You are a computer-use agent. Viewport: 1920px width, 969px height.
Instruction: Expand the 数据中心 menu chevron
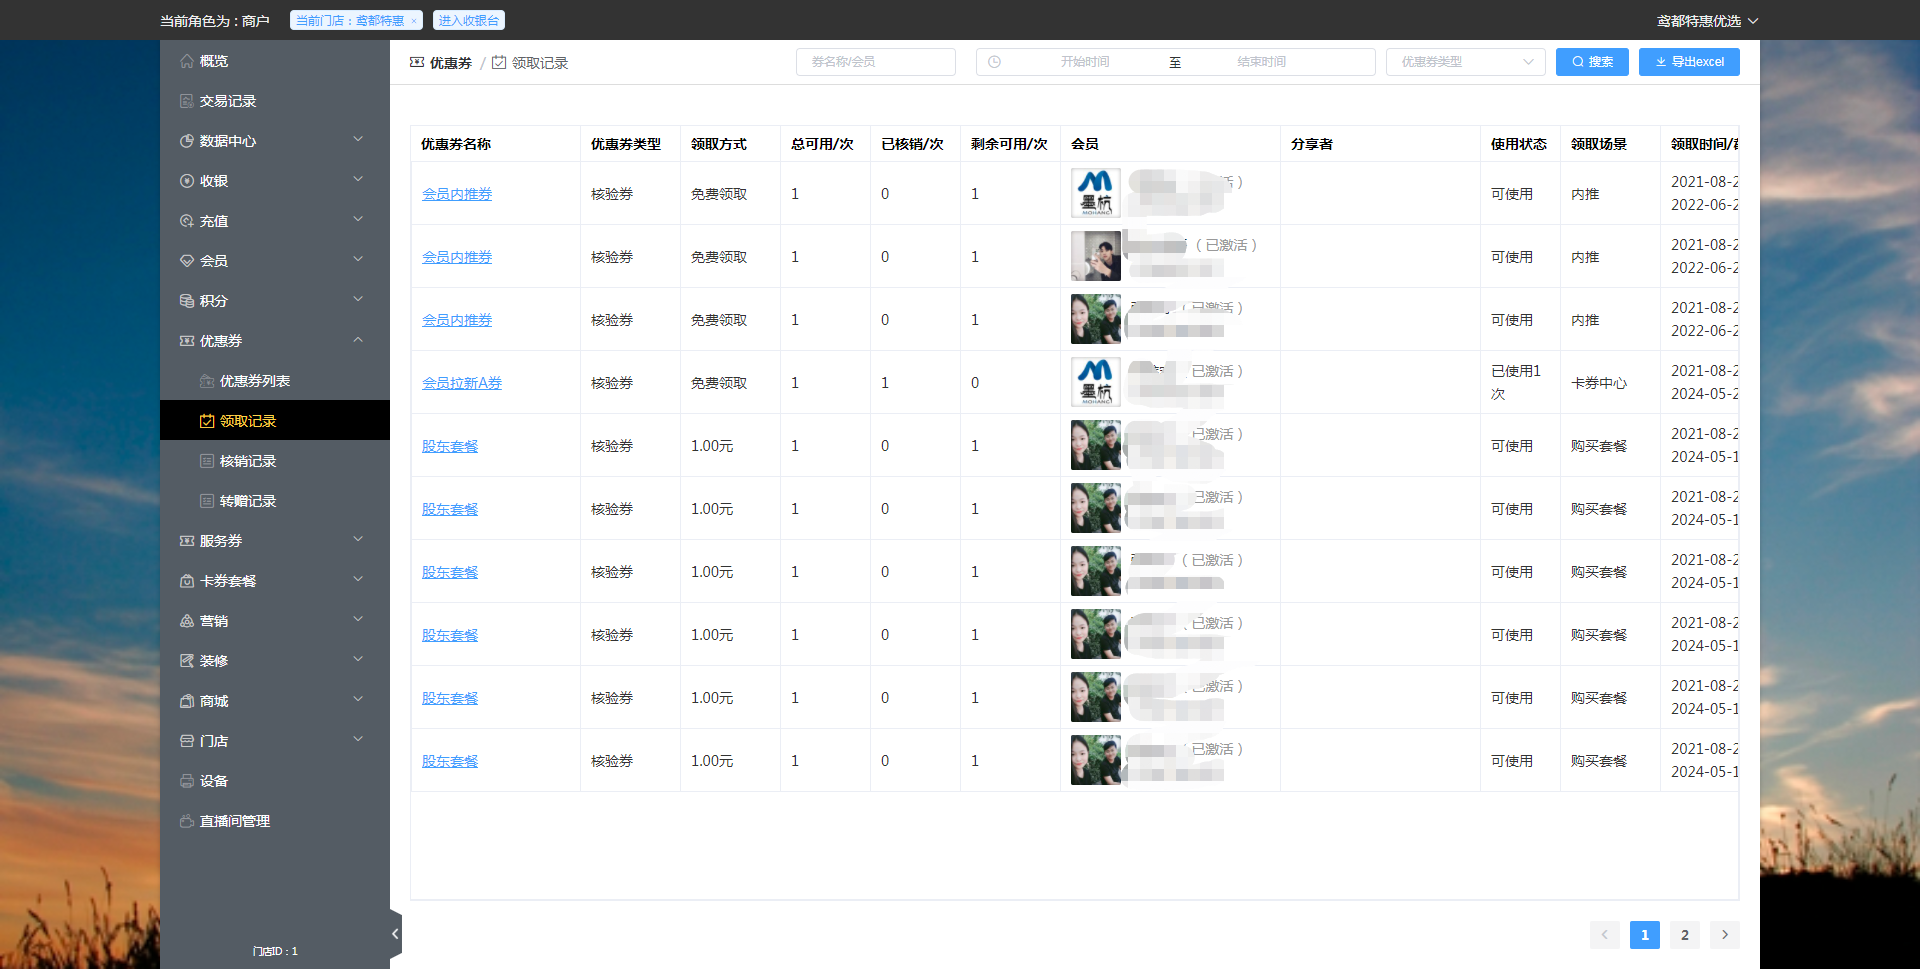pyautogui.click(x=358, y=140)
